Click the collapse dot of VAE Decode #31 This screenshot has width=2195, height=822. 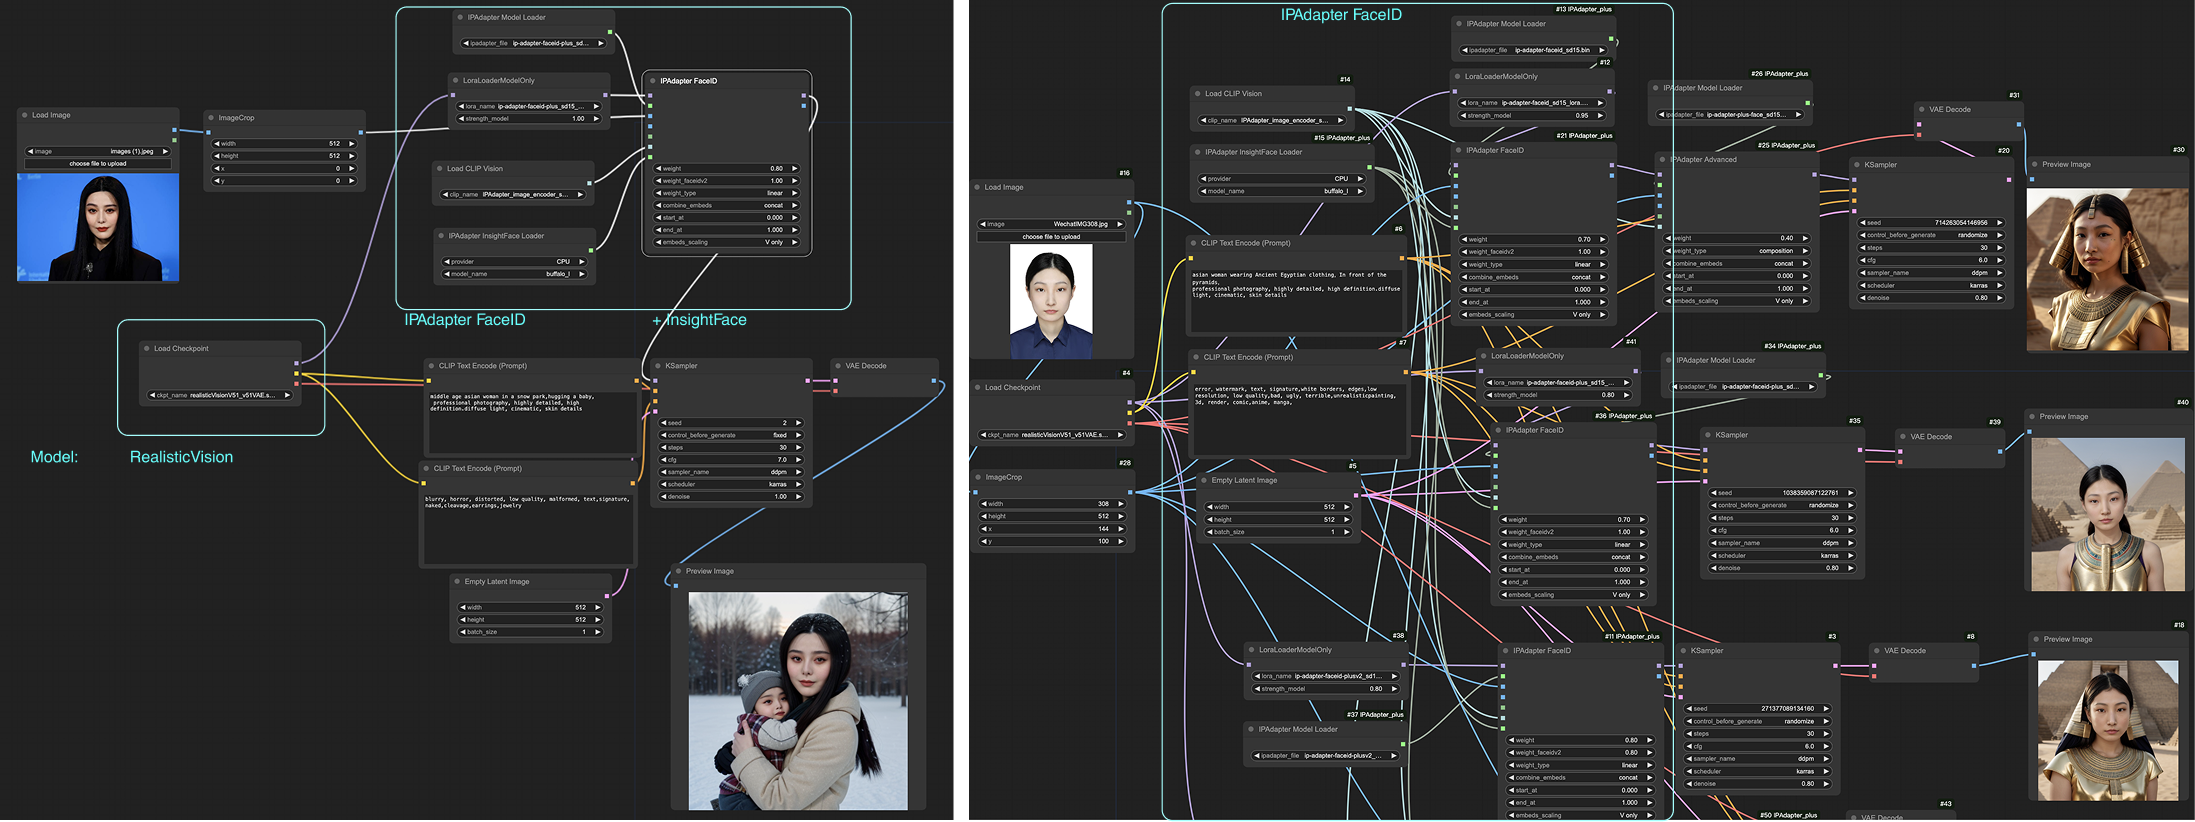1922,109
